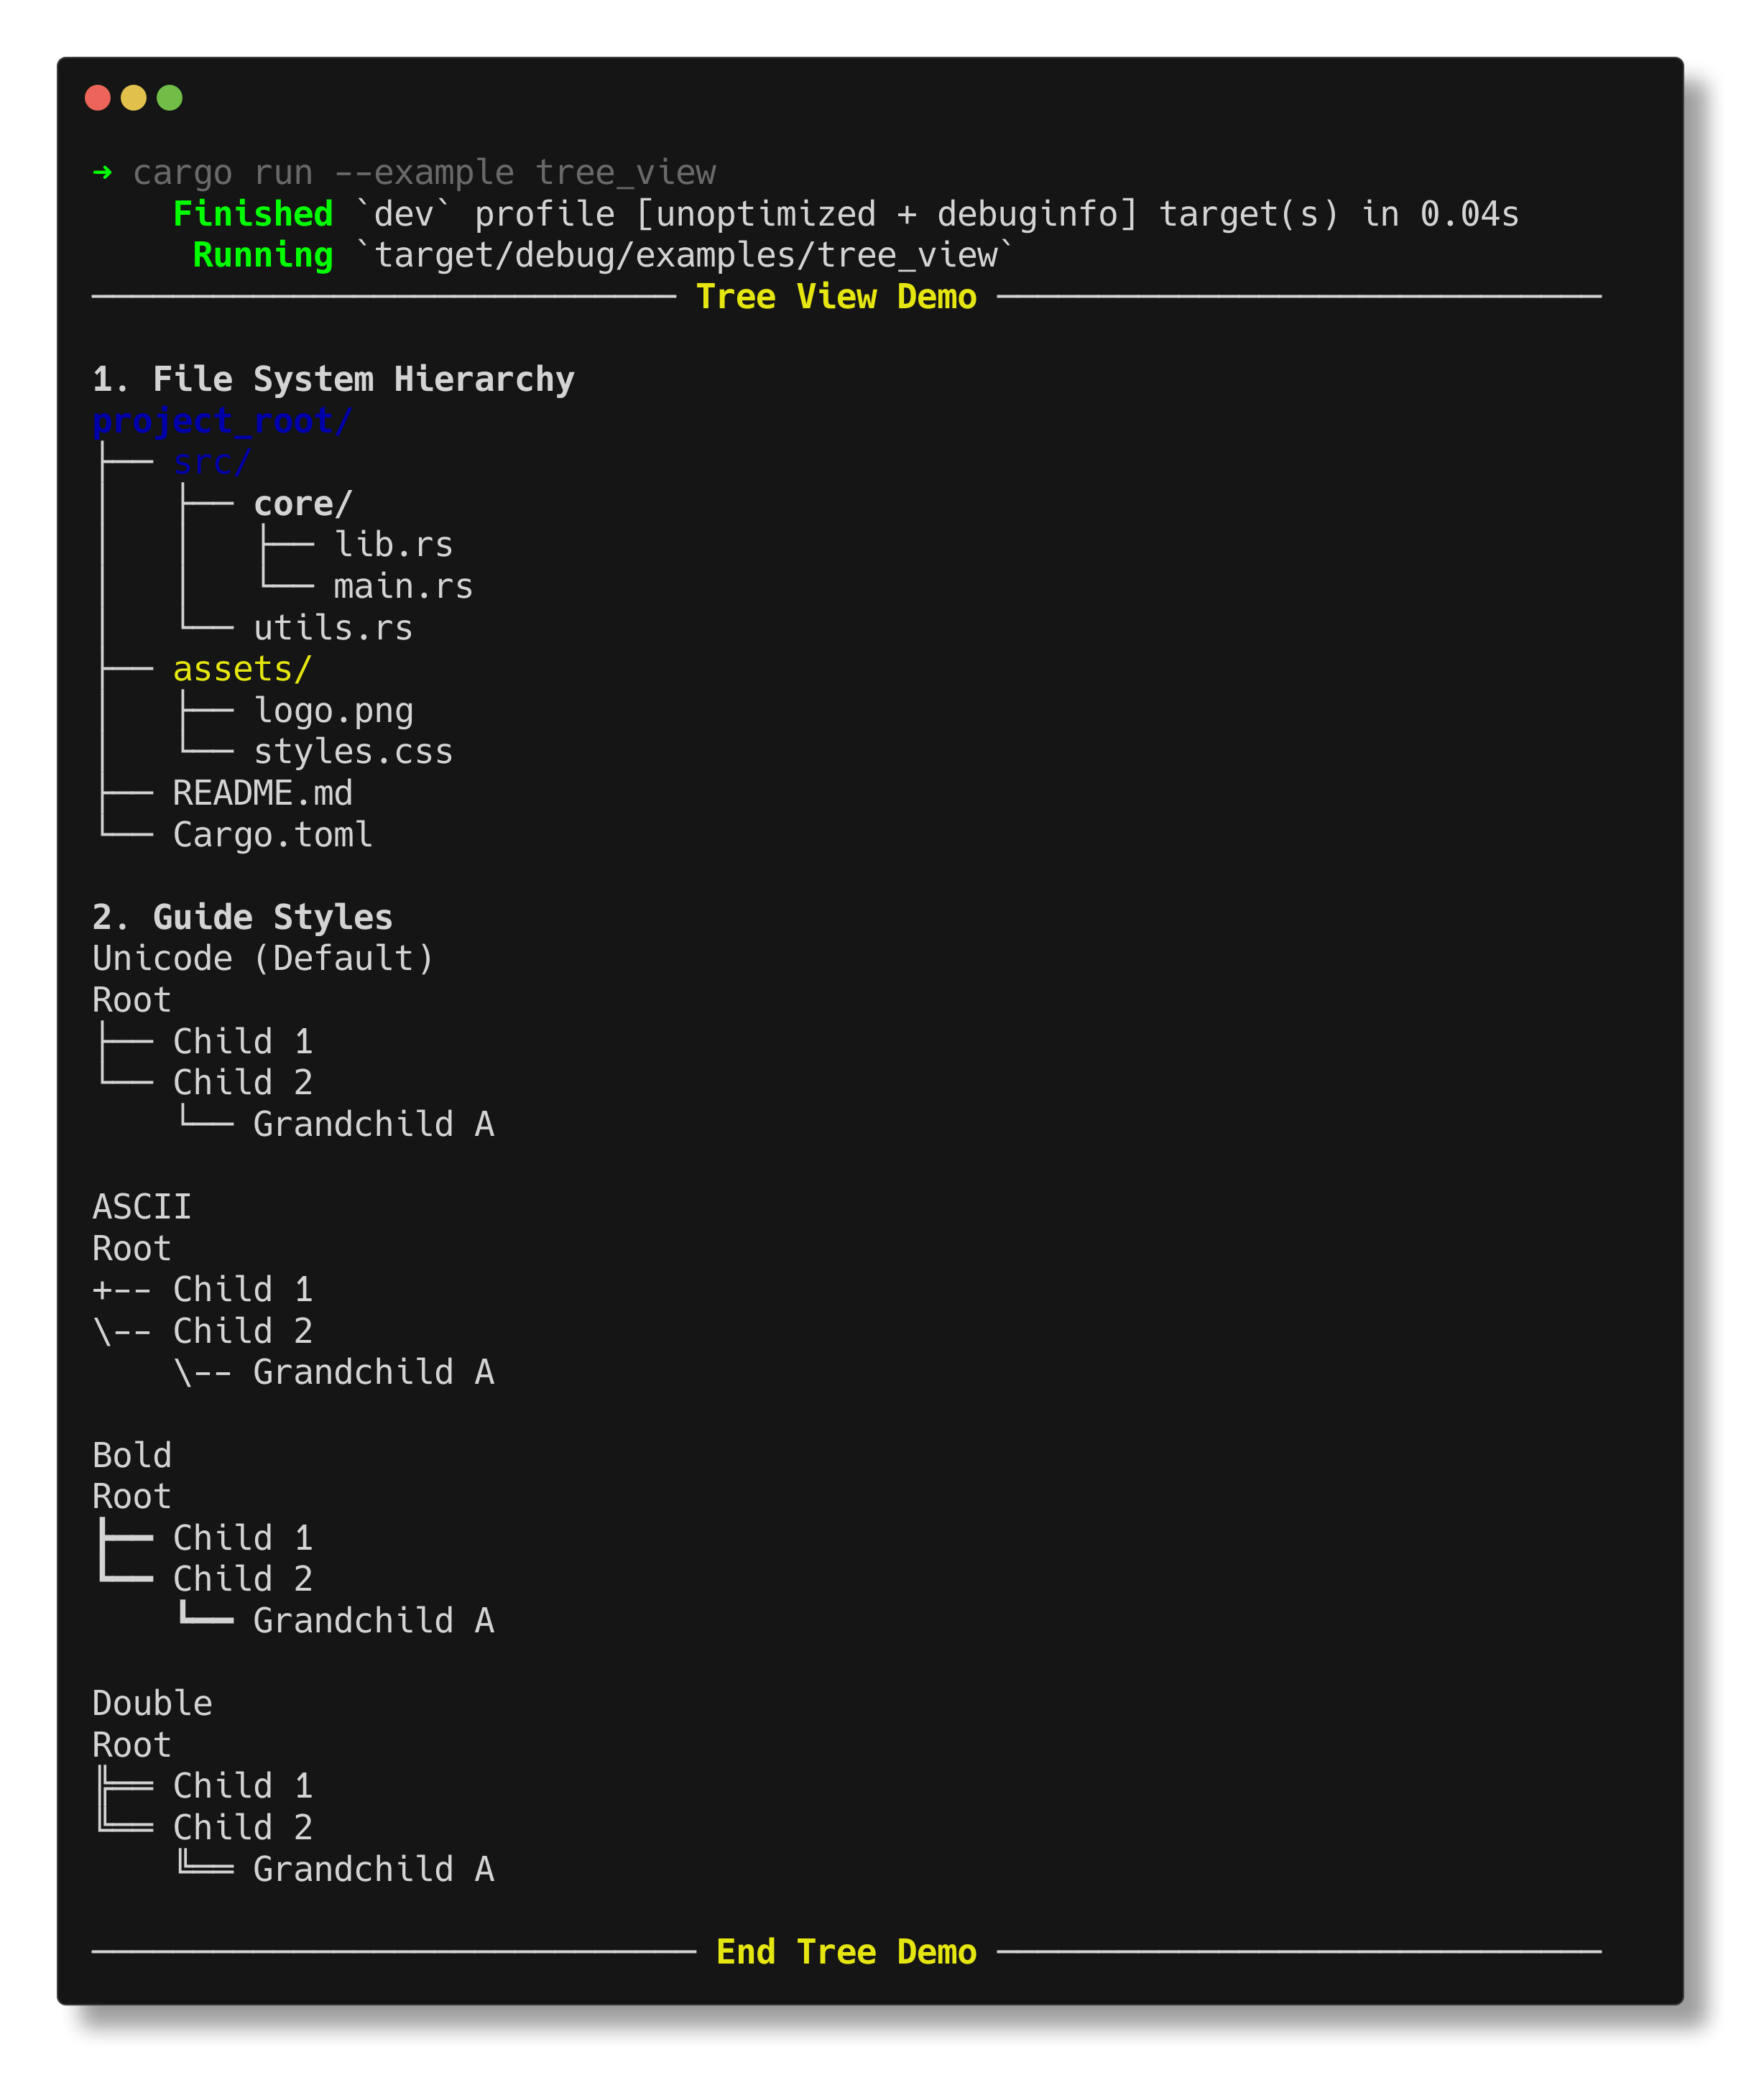This screenshot has height=2085, width=1764.
Task: Click the yellow minimize window button
Action: pyautogui.click(x=133, y=98)
